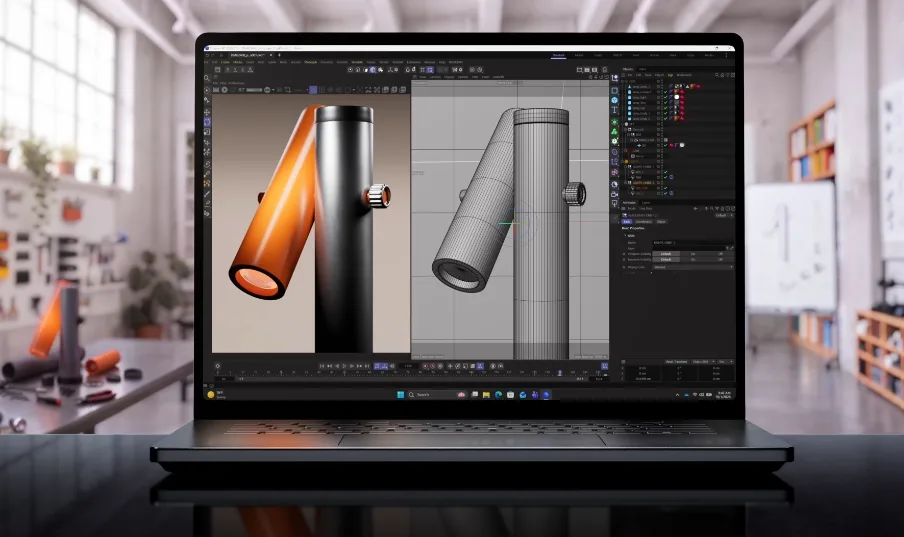
Task: Add a Camera from the right object palette
Action: click(x=615, y=195)
